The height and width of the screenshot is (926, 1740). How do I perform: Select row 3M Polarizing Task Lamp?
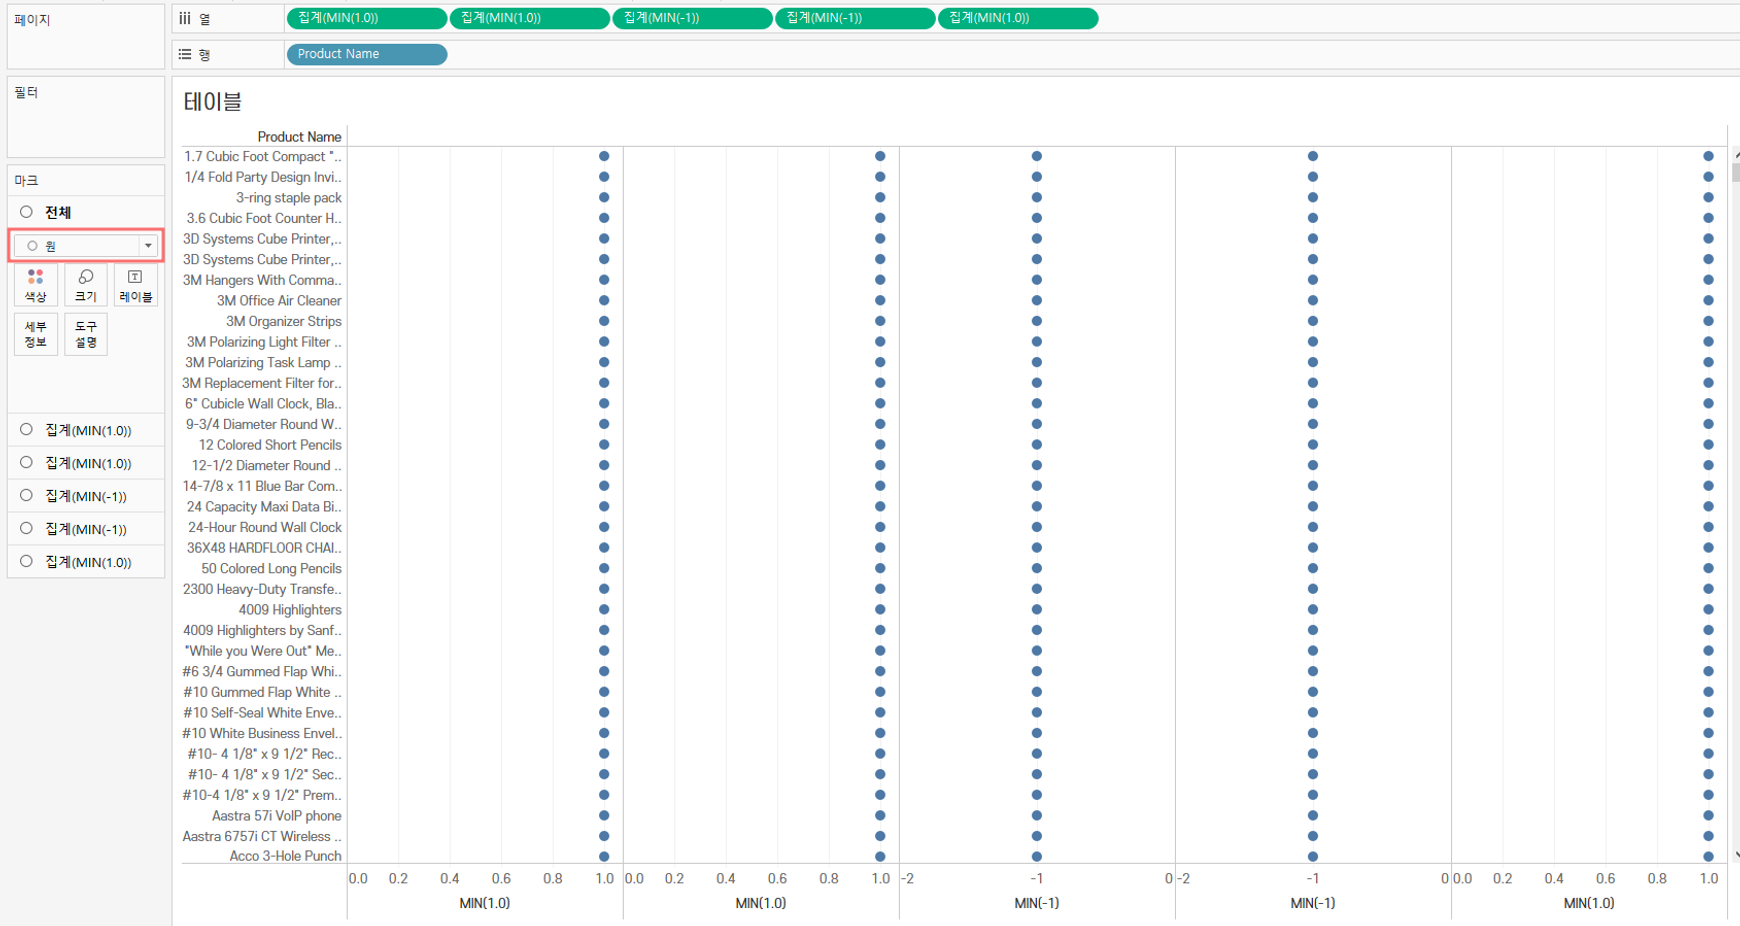click(x=263, y=362)
